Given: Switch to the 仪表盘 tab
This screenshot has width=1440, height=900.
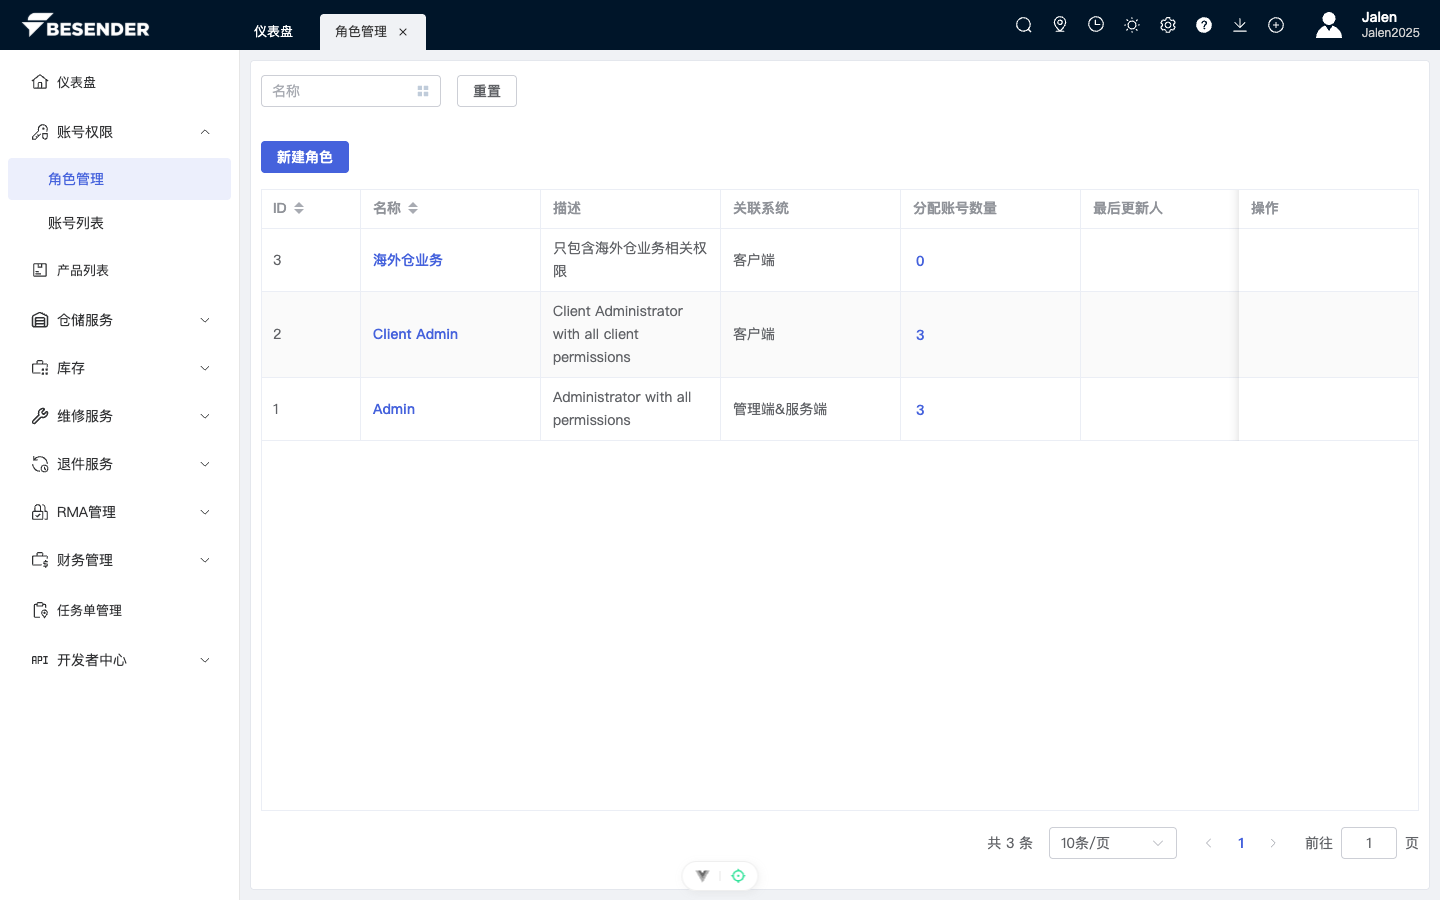Looking at the screenshot, I should pyautogui.click(x=273, y=32).
